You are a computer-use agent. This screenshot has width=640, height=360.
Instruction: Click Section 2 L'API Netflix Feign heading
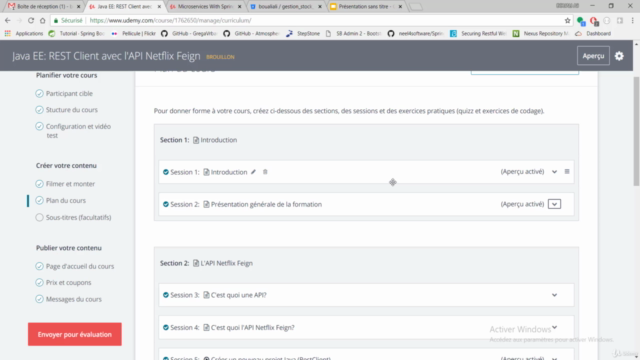[x=227, y=263]
